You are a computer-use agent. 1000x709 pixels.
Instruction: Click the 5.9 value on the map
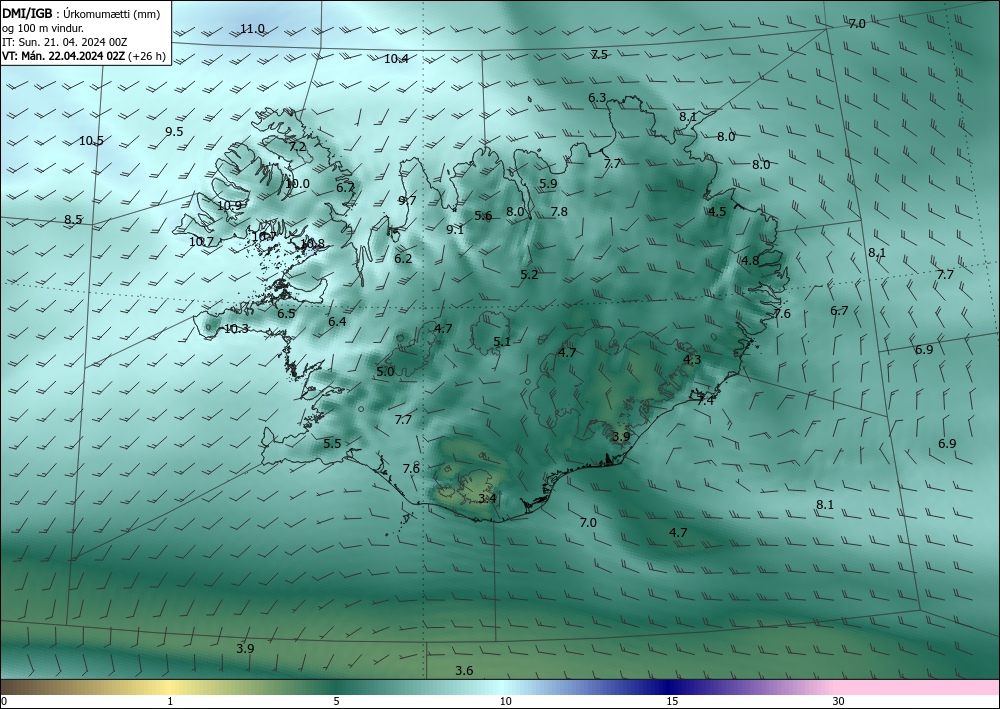[548, 184]
